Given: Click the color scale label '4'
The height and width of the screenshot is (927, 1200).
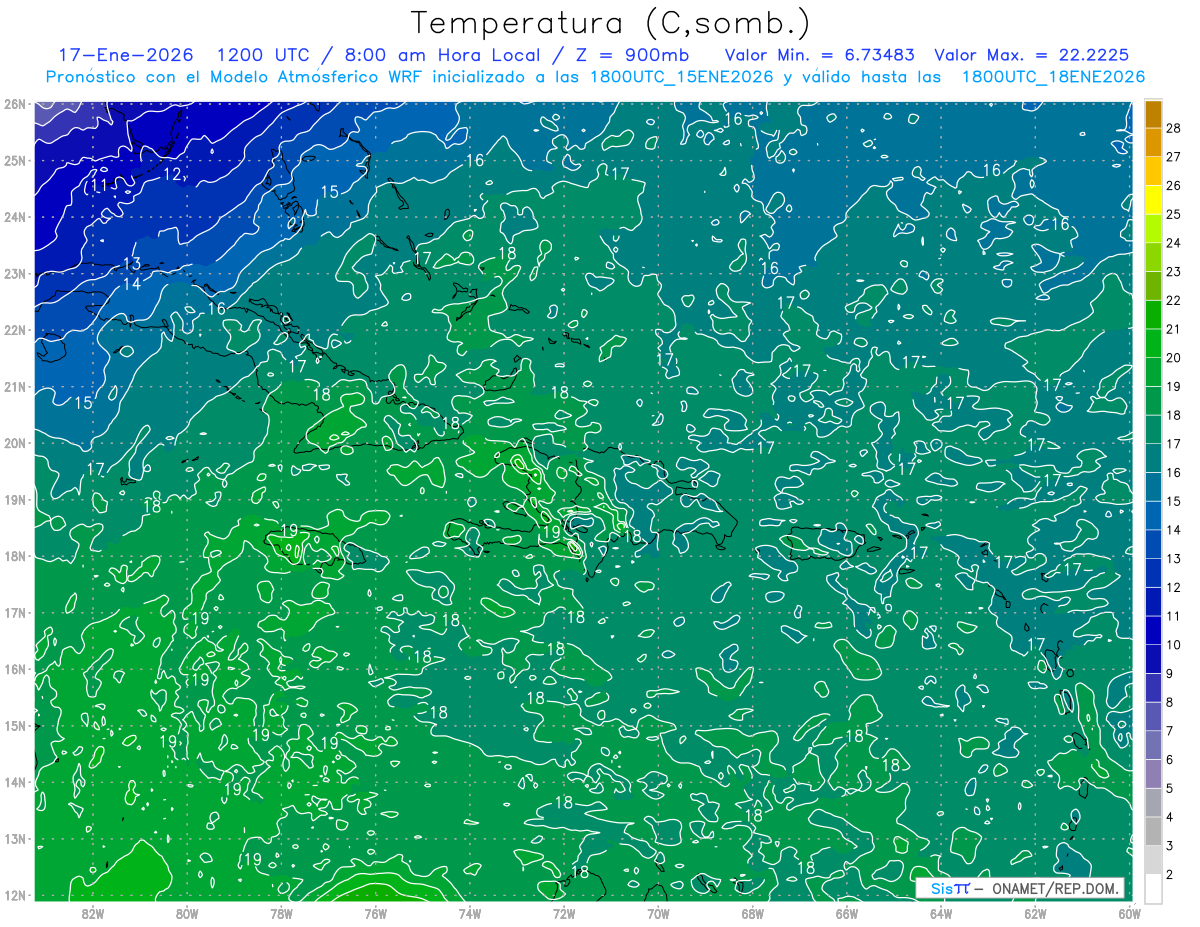Looking at the screenshot, I should point(1170,817).
